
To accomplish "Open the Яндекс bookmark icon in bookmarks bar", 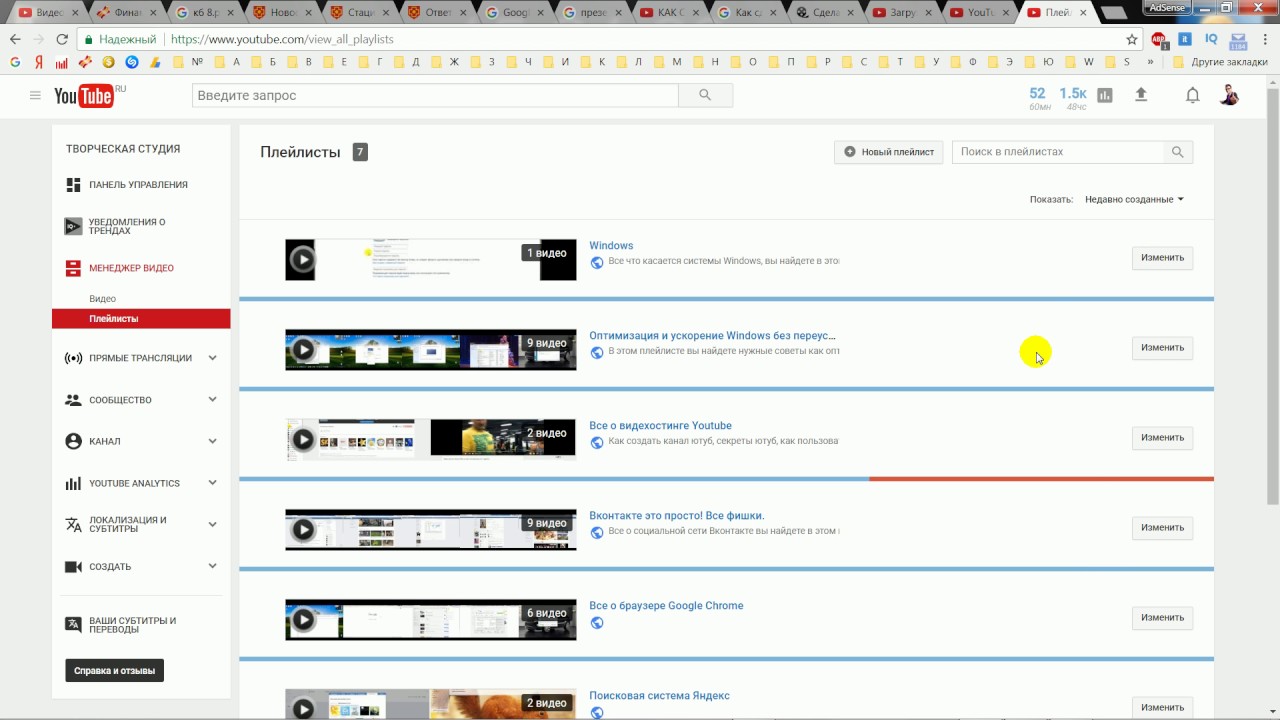I will (38, 62).
